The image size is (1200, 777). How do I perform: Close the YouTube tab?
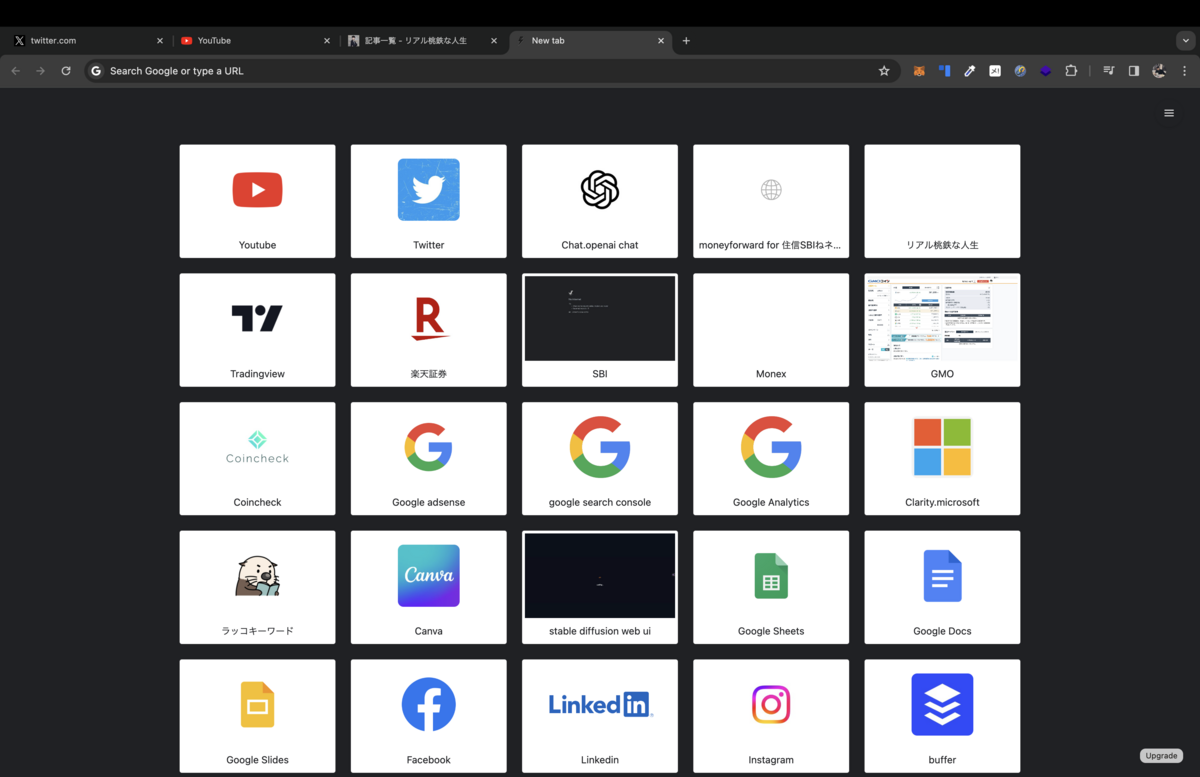pos(327,41)
